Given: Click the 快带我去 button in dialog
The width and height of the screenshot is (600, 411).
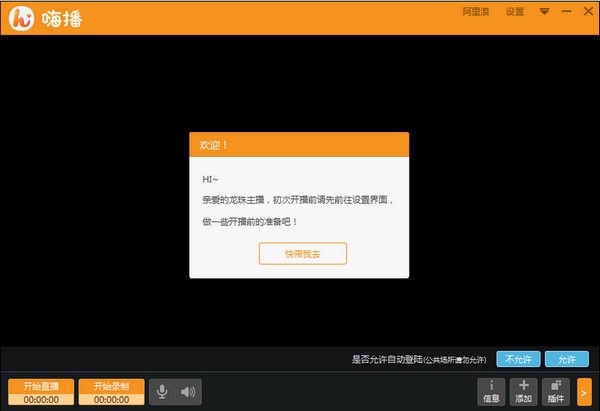Looking at the screenshot, I should coord(303,253).
